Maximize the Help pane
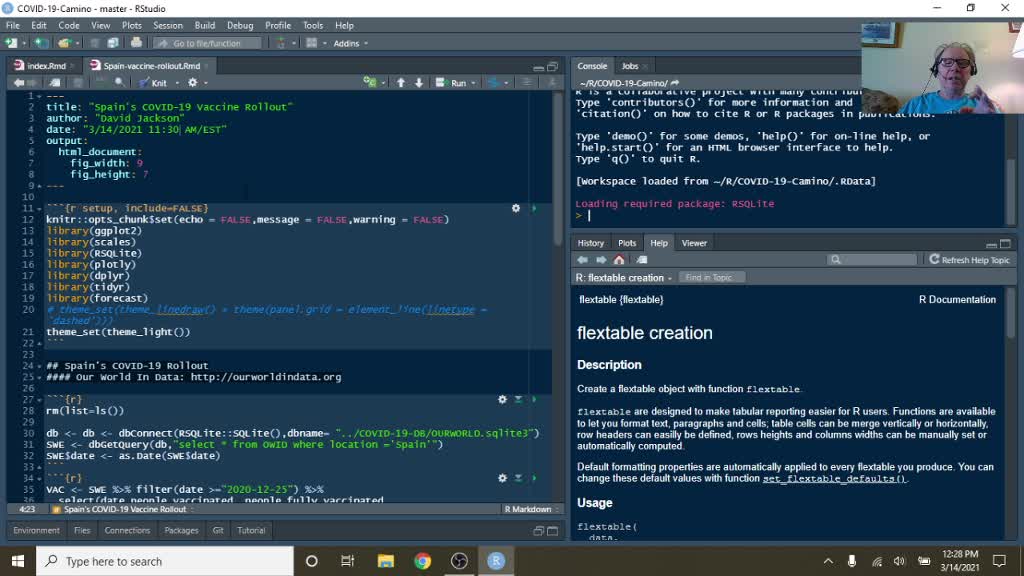The height and width of the screenshot is (576, 1024). [1006, 244]
